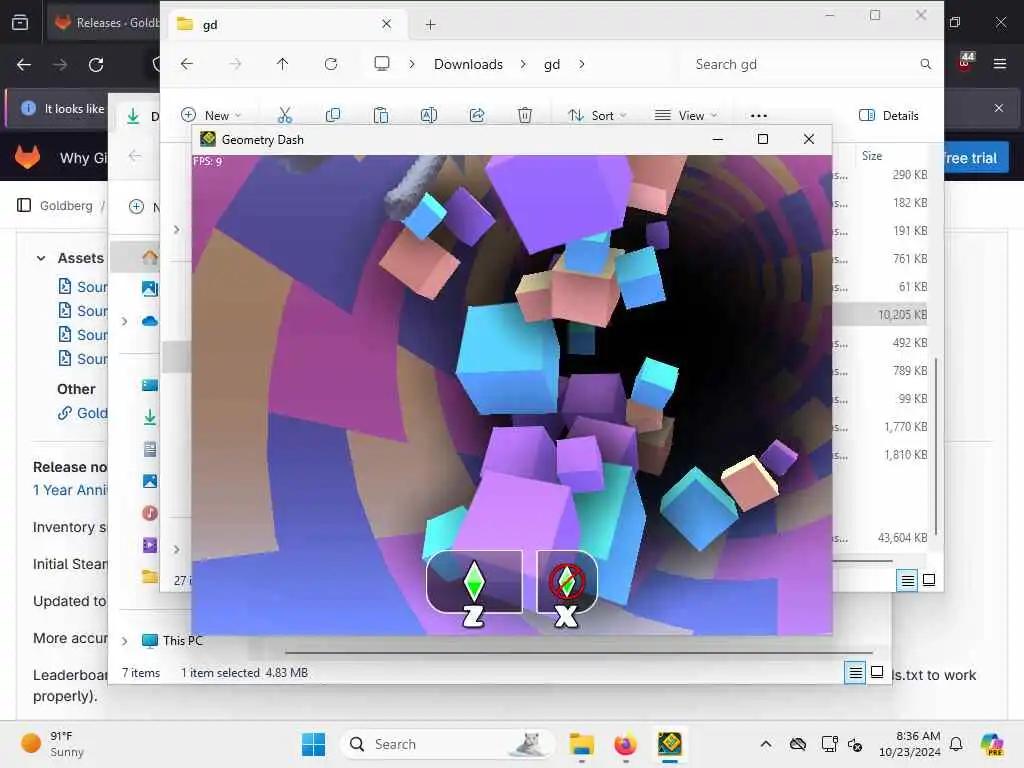Open Copilot preview icon in taskbar
Viewport: 1024px width, 768px height.
click(992, 744)
